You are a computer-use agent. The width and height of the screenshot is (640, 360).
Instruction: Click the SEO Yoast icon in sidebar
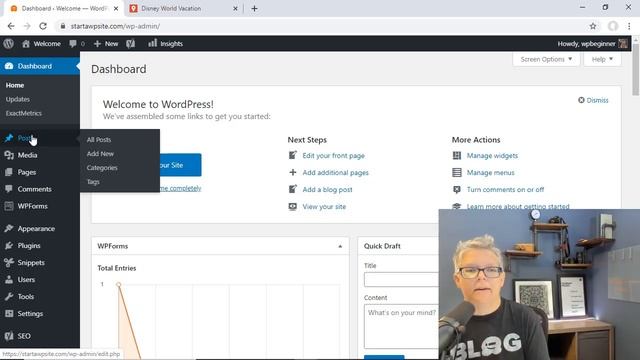point(9,336)
